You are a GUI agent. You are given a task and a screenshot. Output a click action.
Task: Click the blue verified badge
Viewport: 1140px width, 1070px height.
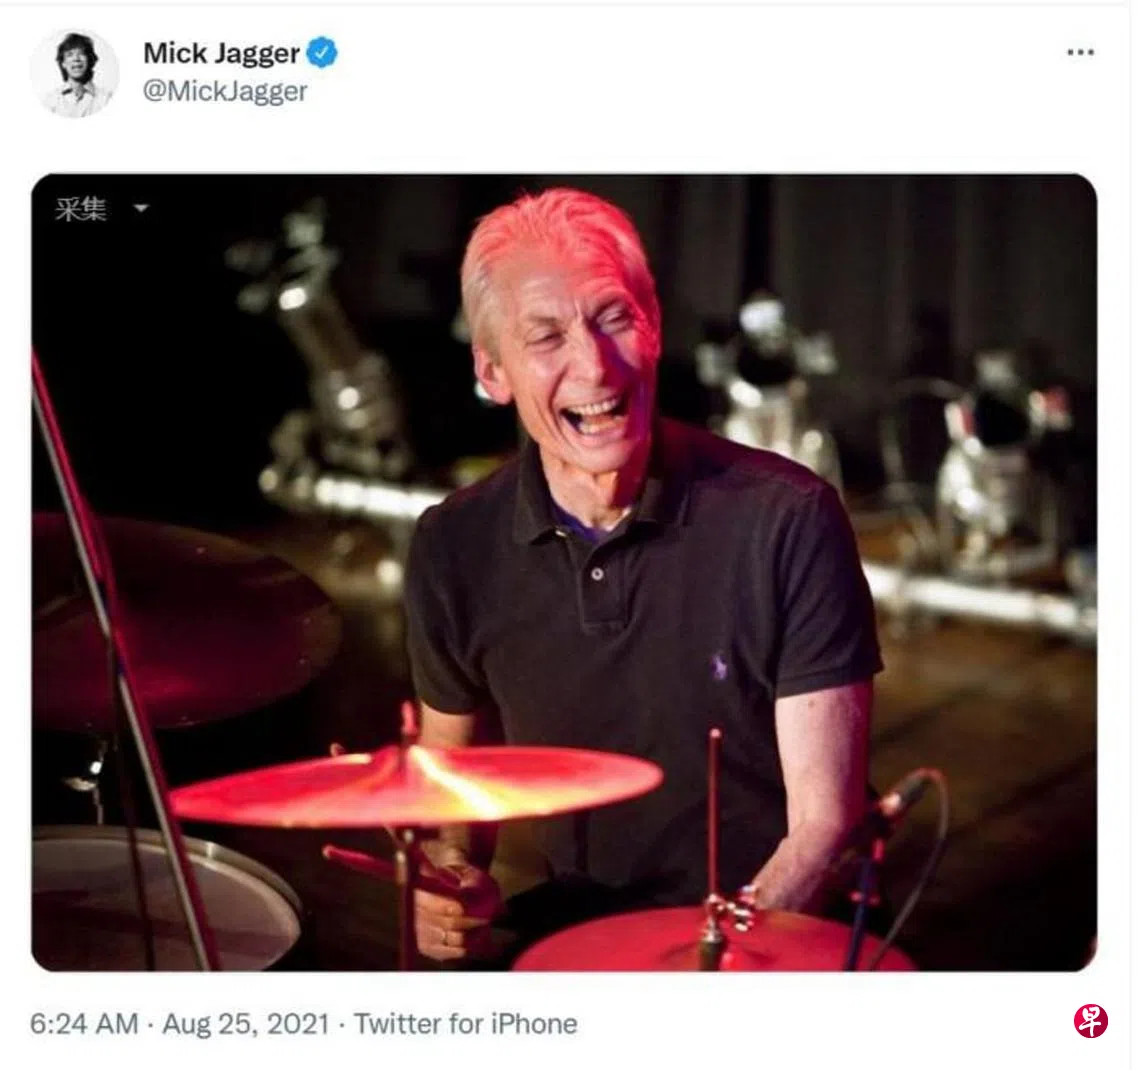point(321,52)
